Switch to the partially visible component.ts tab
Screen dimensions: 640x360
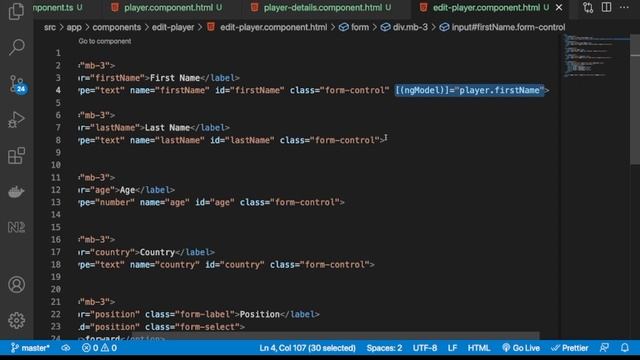click(57, 7)
